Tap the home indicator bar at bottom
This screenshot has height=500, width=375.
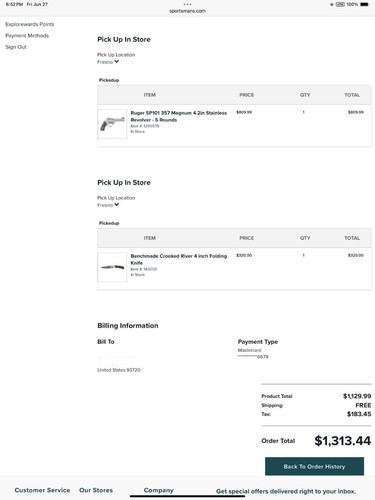pyautogui.click(x=187, y=496)
